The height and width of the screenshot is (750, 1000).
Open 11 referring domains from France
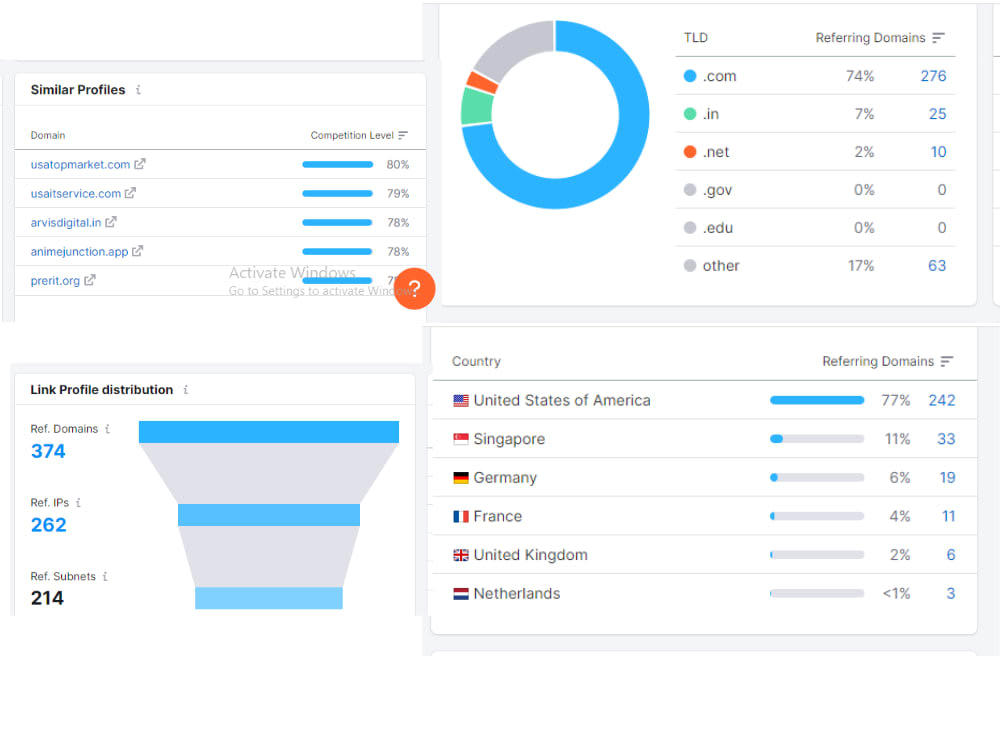(948, 517)
